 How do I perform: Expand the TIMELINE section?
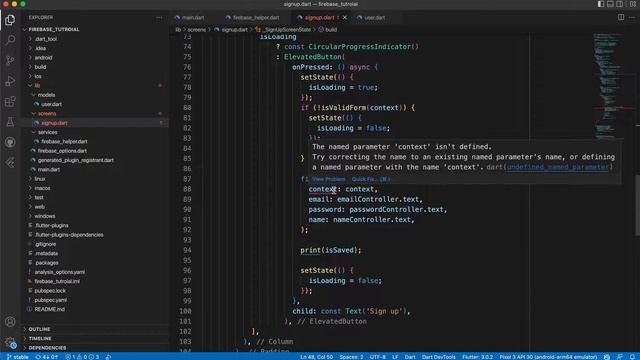tap(40, 338)
